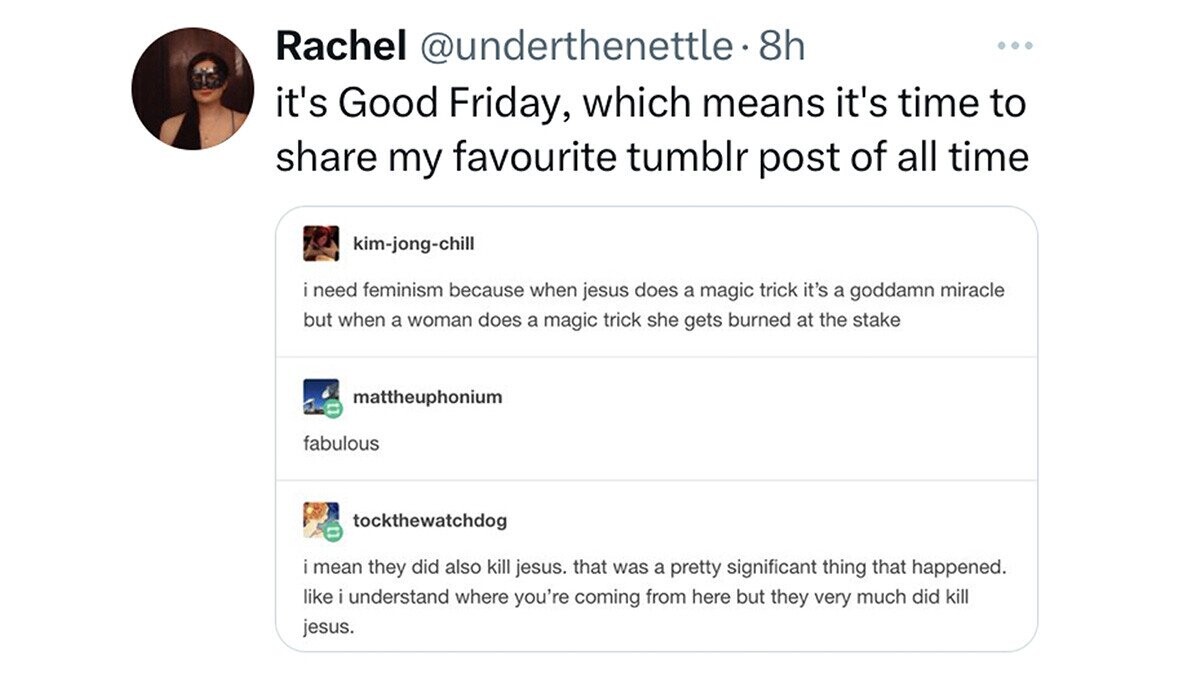Click the 'favourite tumblr post' tweet line

point(652,158)
